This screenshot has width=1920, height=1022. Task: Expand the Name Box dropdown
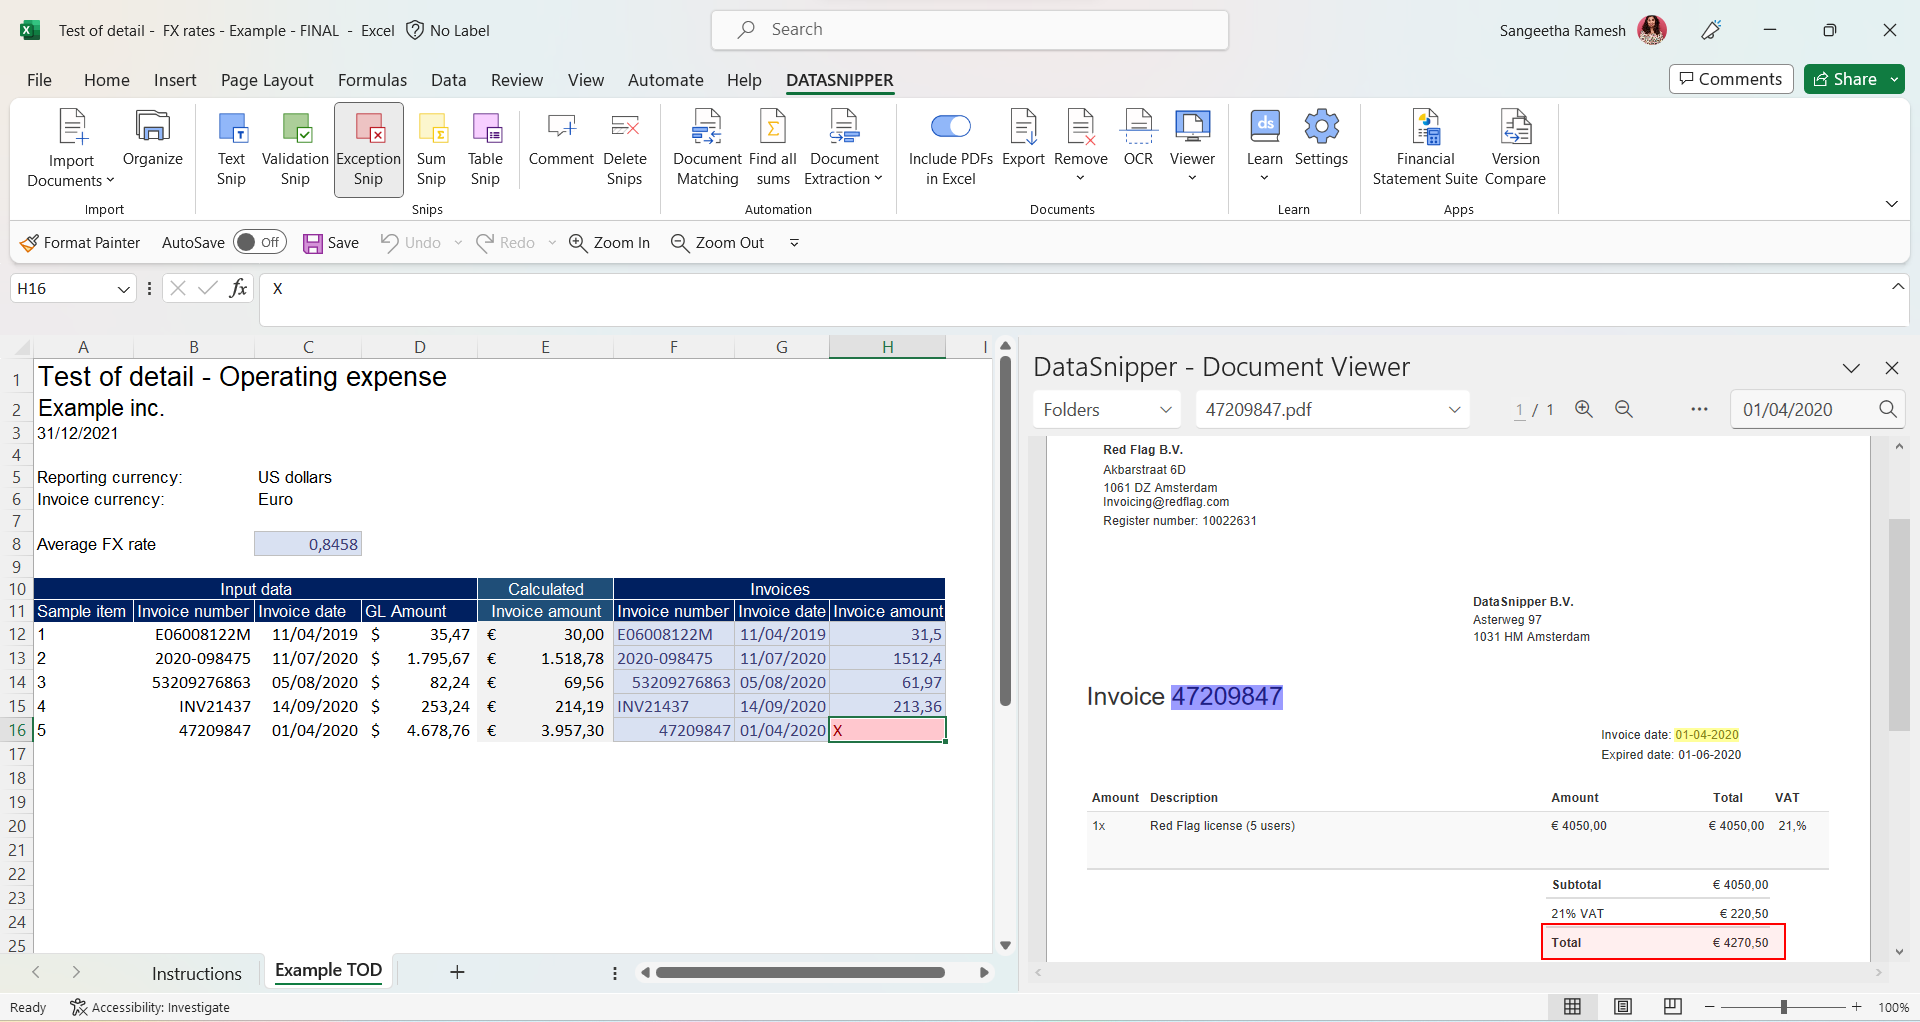tap(124, 289)
